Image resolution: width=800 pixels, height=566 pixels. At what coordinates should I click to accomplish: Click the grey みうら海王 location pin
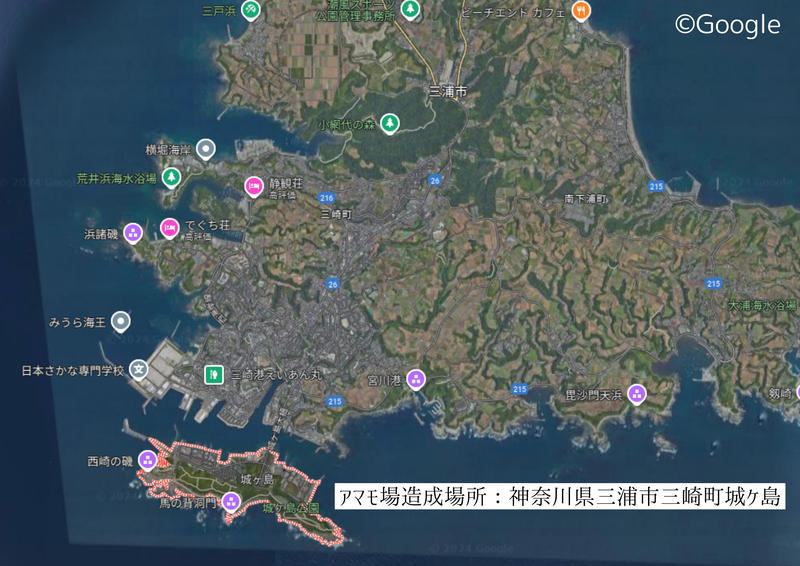[120, 322]
